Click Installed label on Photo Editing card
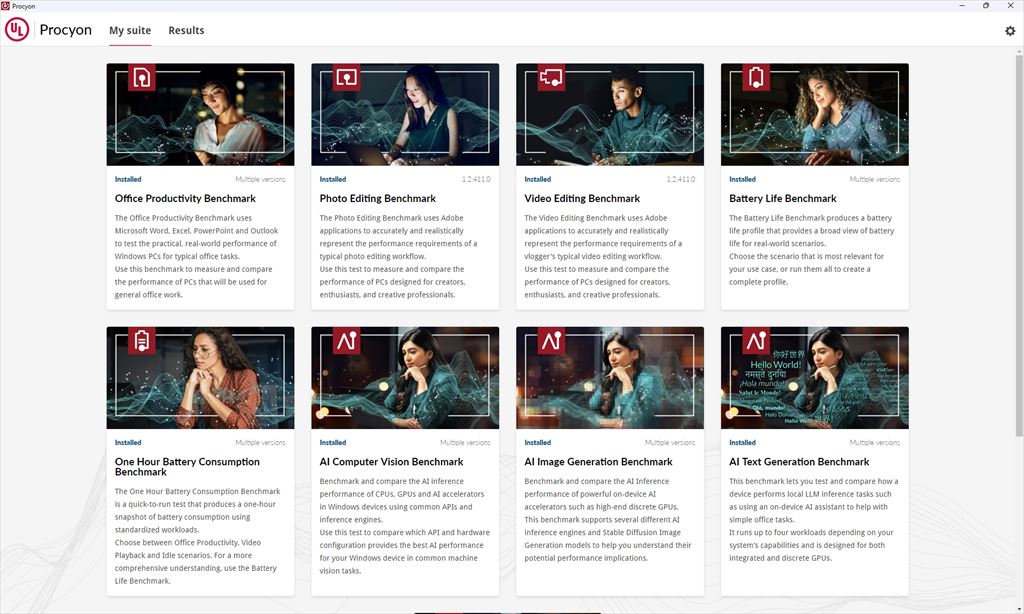This screenshot has width=1024, height=614. tap(333, 179)
